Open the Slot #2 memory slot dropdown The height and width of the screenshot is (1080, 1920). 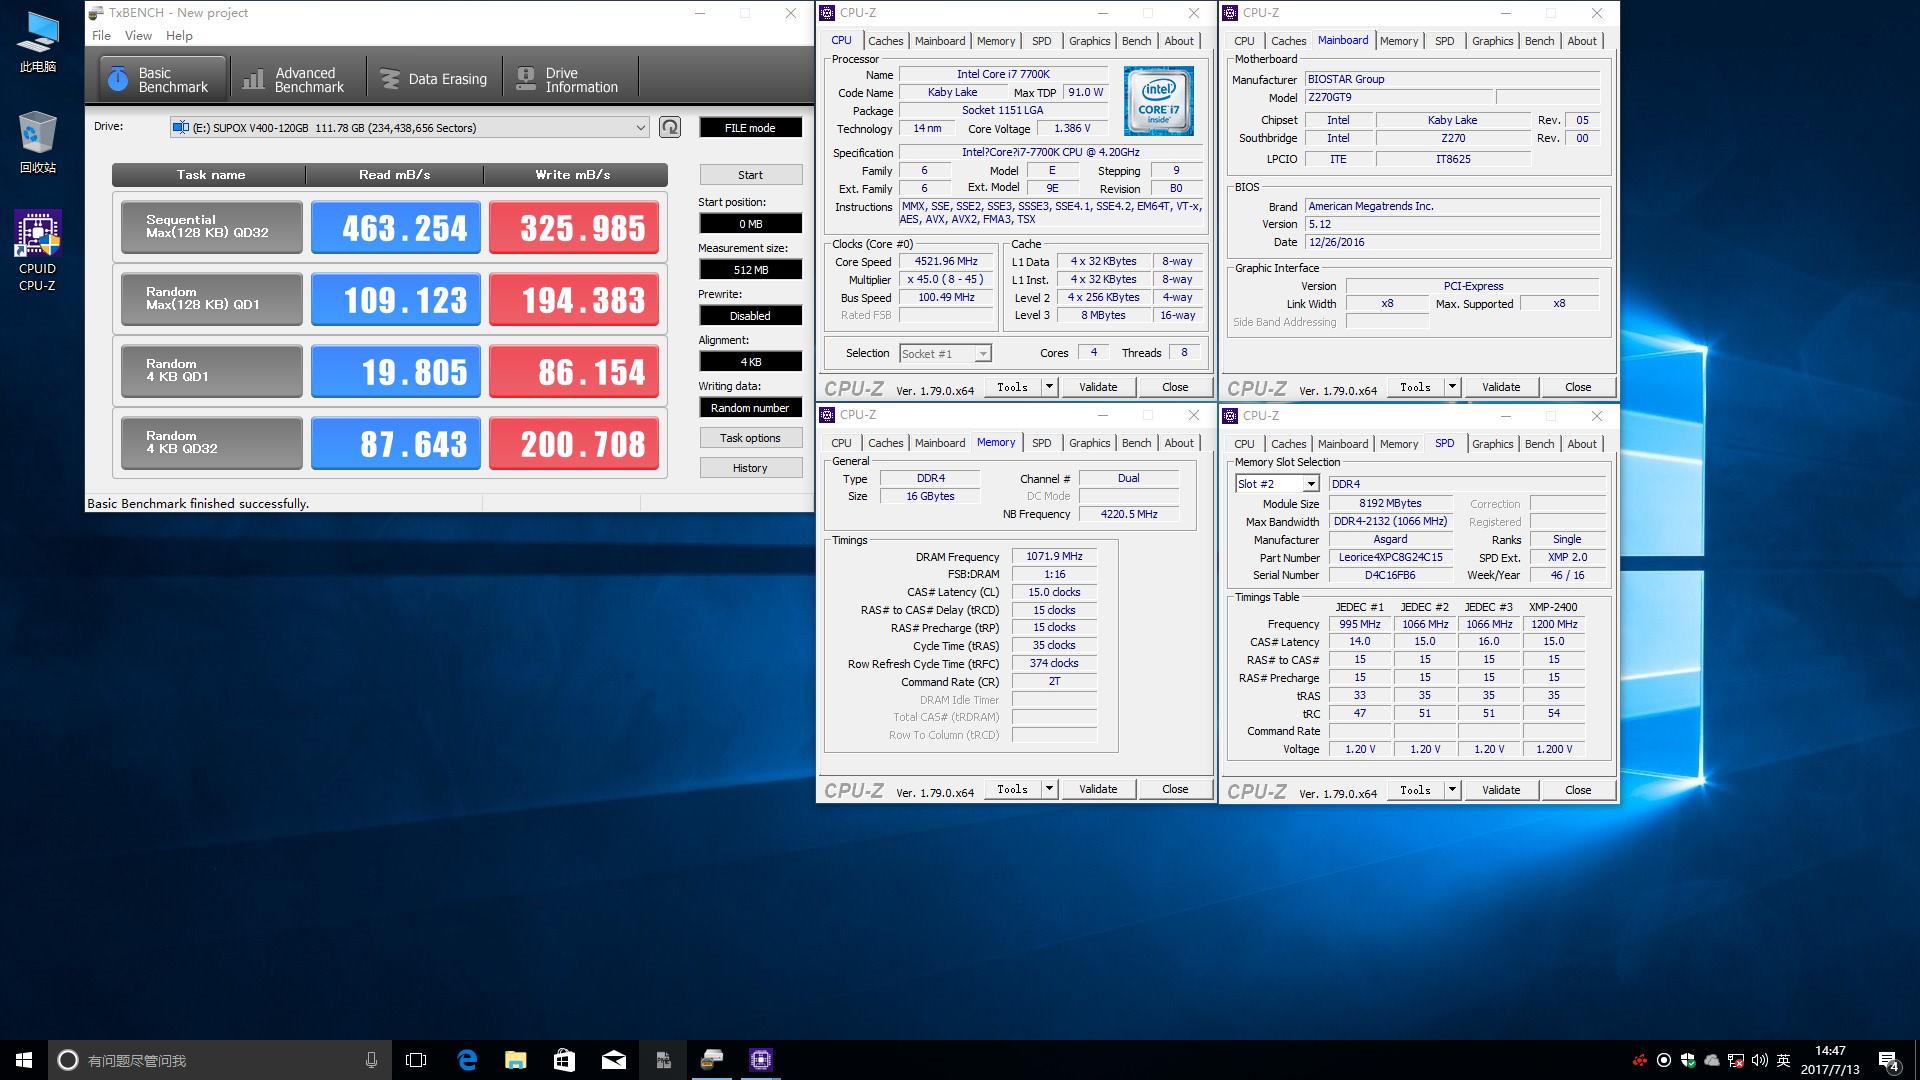(1310, 484)
